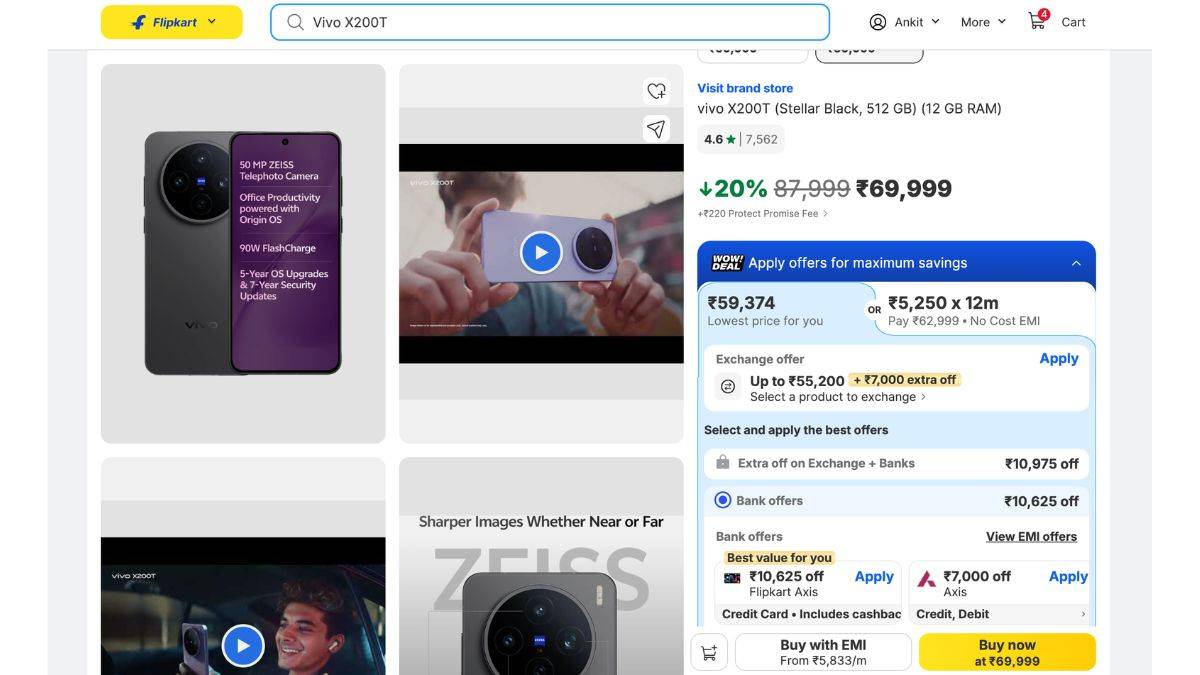Click the add-to-cart icon button
The height and width of the screenshot is (675, 1200).
click(709, 652)
